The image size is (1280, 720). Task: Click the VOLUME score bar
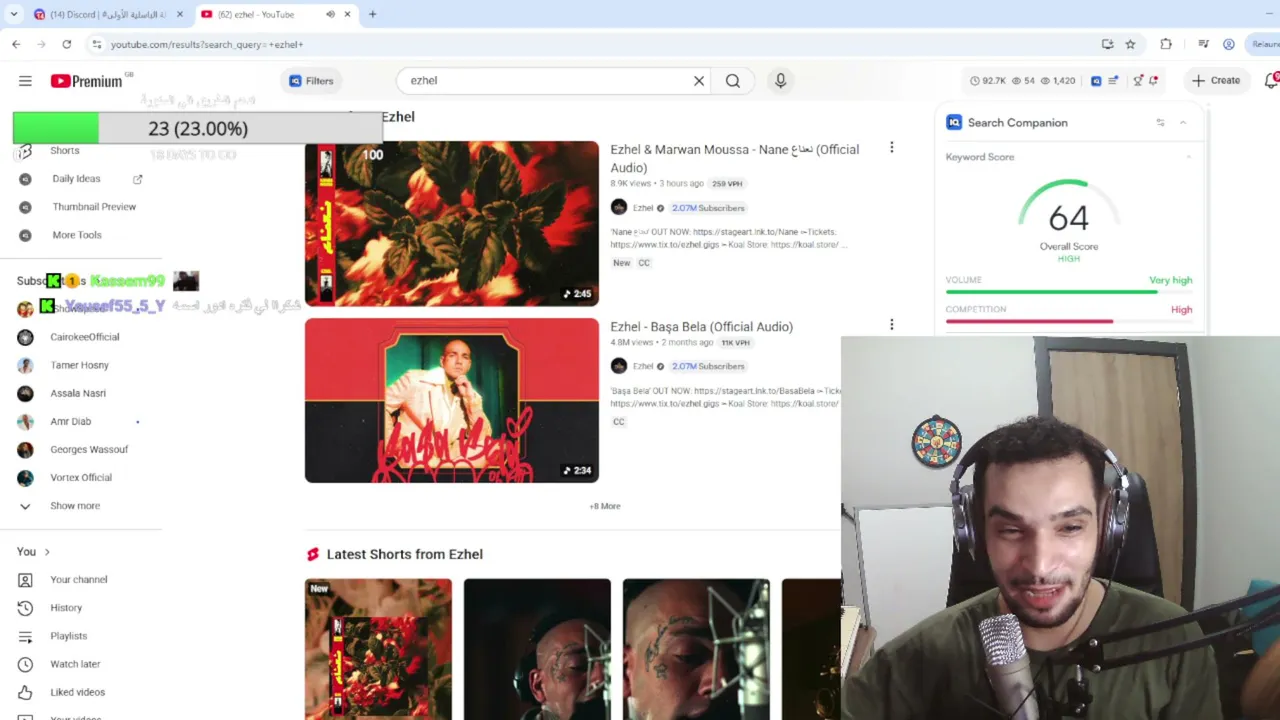click(x=1069, y=292)
